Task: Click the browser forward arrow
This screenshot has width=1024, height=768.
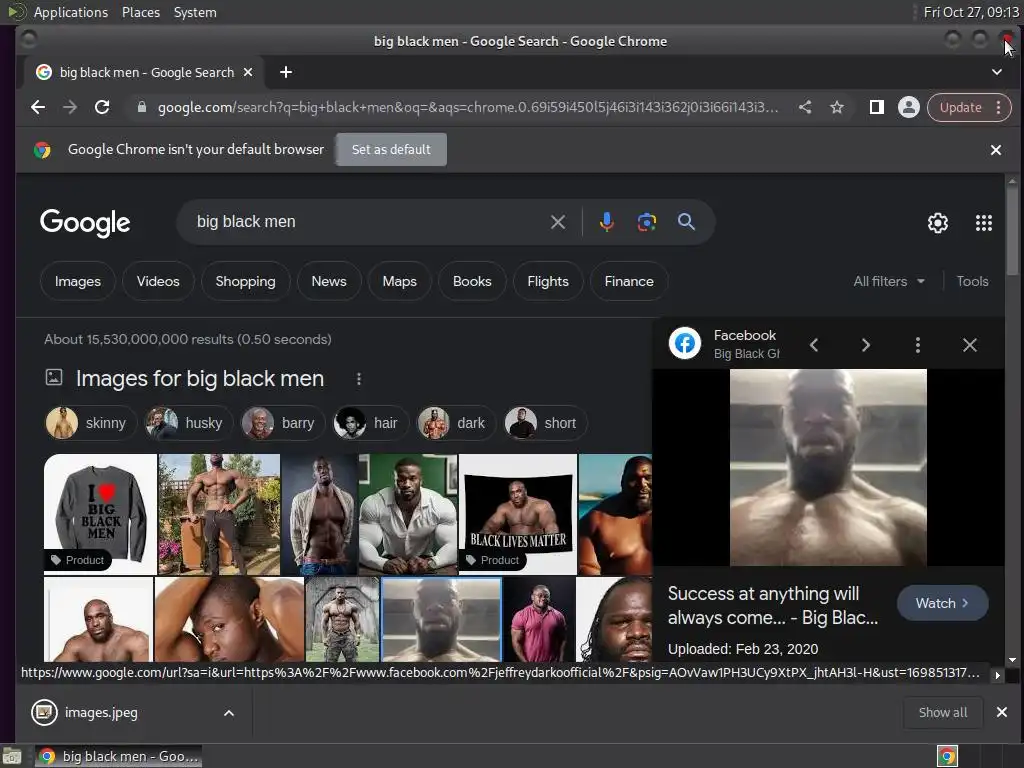Action: (70, 107)
